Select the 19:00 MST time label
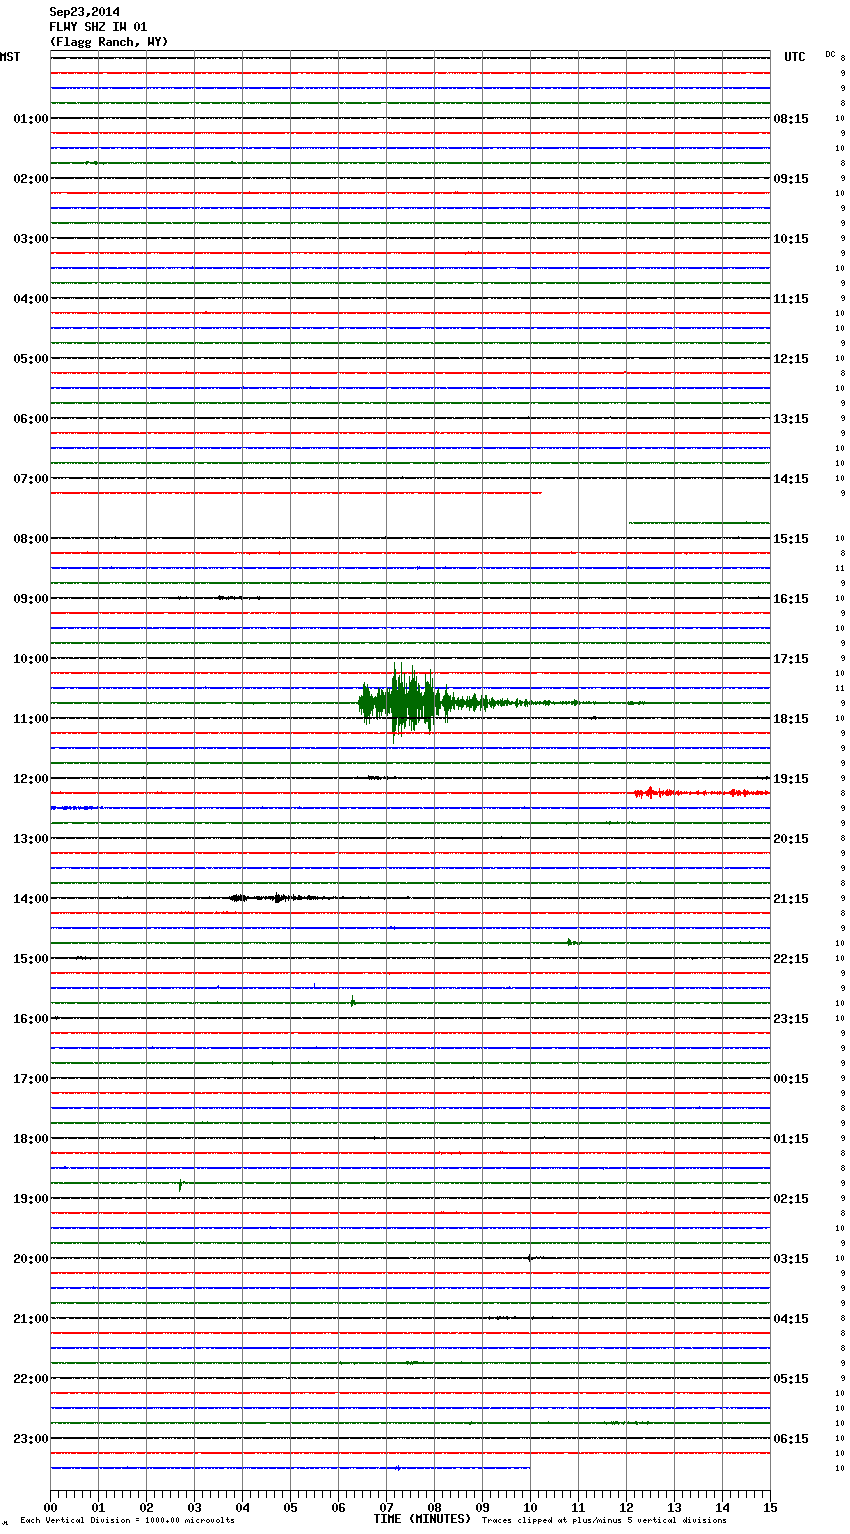This screenshot has width=850, height=1534. coord(30,1199)
